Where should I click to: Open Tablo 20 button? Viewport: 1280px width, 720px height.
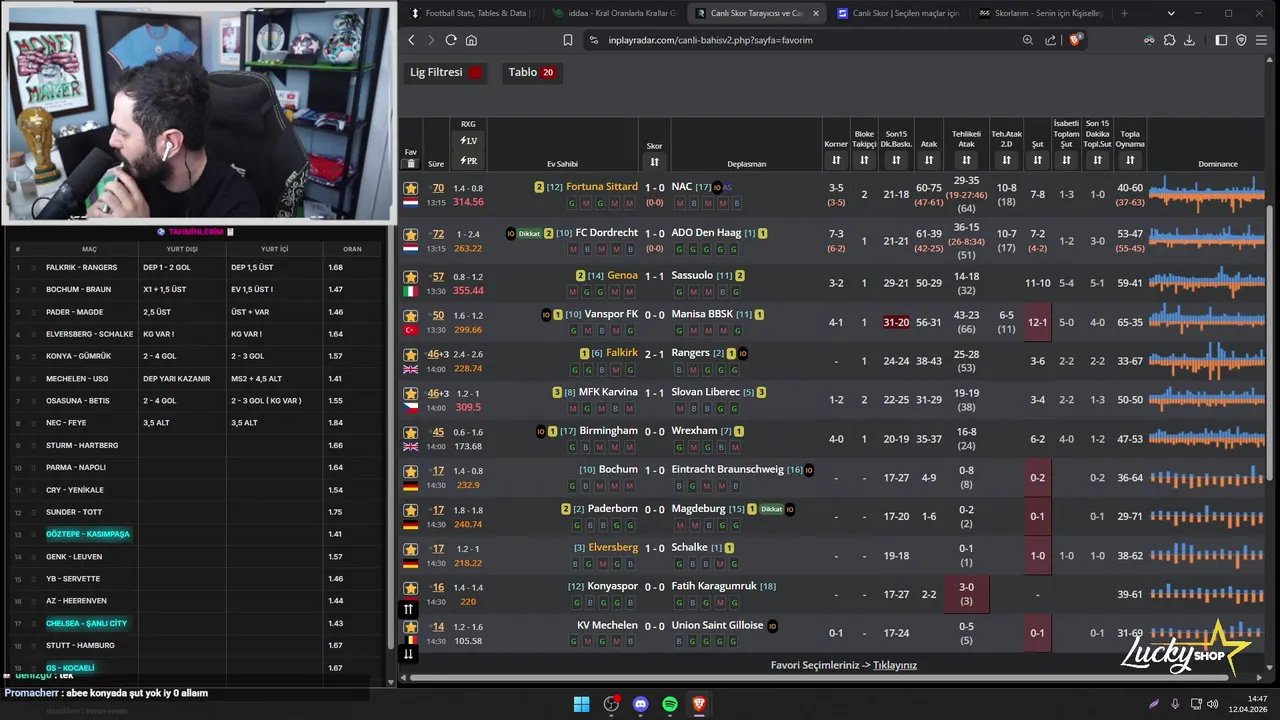pyautogui.click(x=531, y=72)
